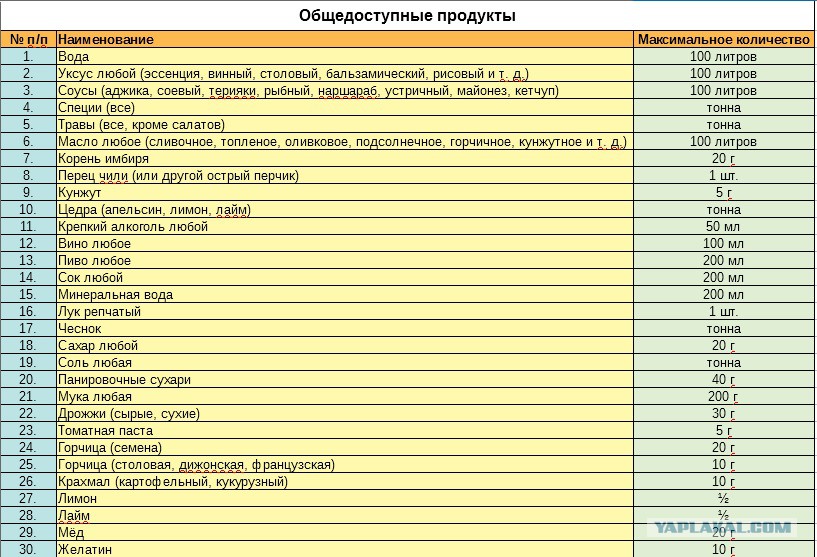Select the header cell 'Наименование'
The width and height of the screenshot is (817, 557).
(345, 40)
